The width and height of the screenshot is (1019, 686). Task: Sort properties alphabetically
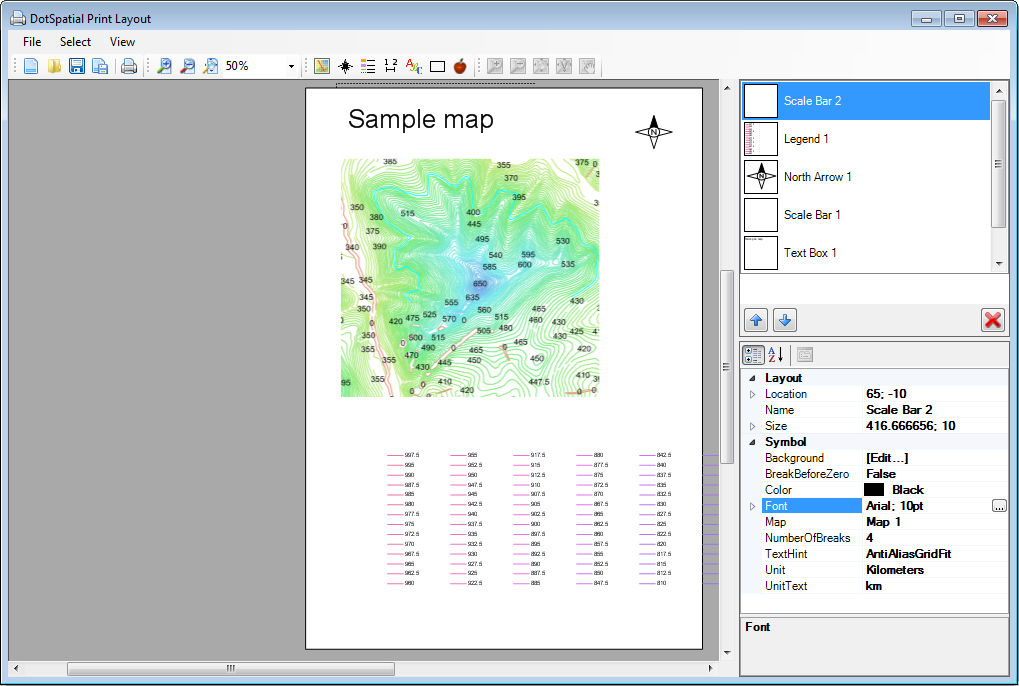[775, 355]
